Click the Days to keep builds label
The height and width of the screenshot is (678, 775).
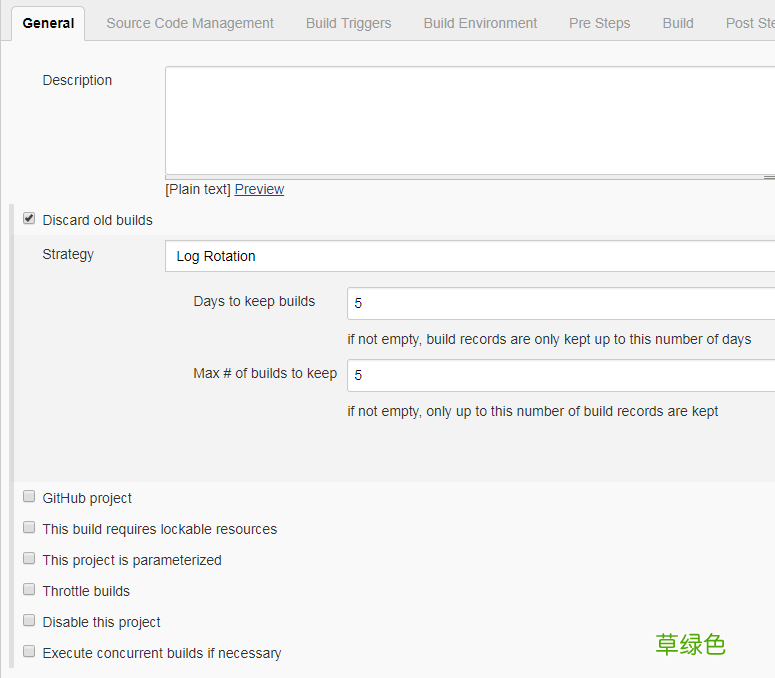tap(254, 301)
